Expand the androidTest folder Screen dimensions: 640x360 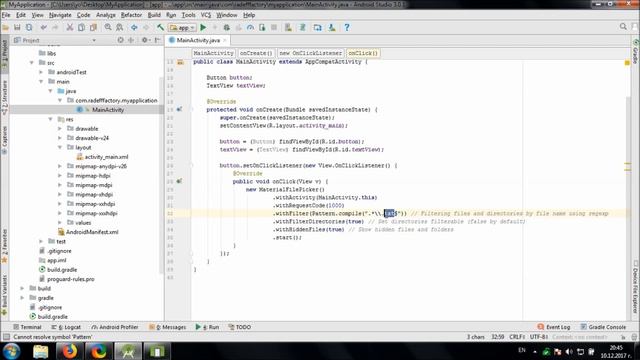[41, 72]
